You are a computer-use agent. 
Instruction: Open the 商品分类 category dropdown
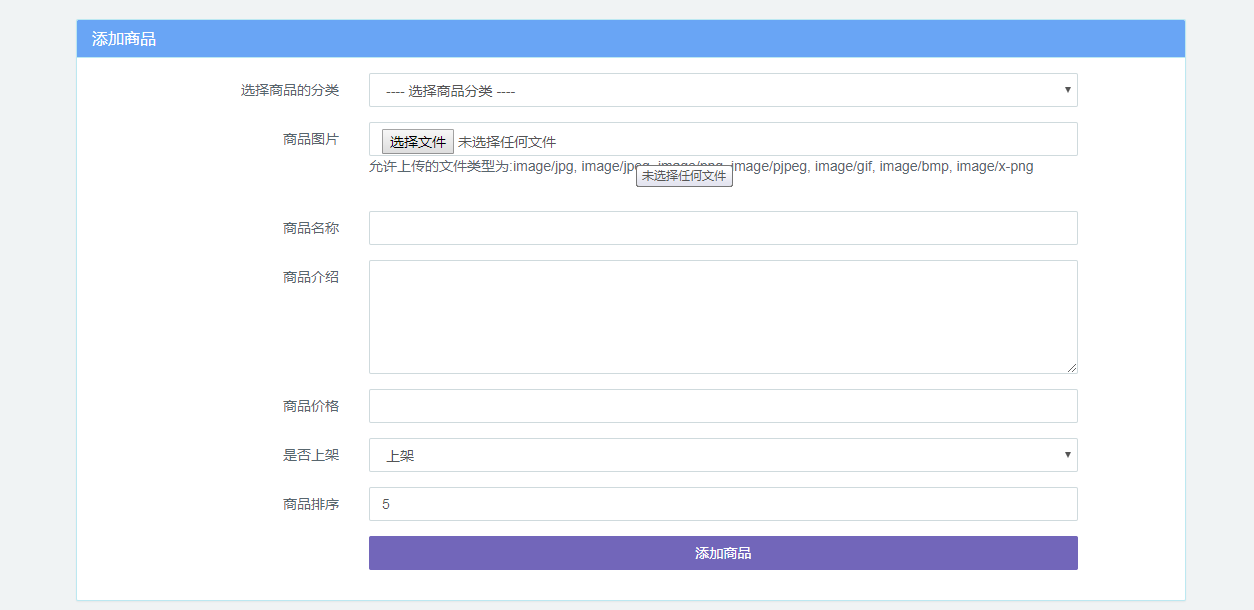coord(722,90)
